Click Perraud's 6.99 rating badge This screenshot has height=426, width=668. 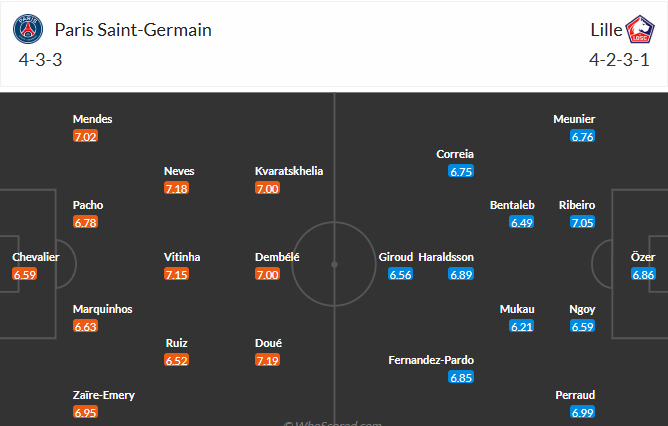point(582,412)
